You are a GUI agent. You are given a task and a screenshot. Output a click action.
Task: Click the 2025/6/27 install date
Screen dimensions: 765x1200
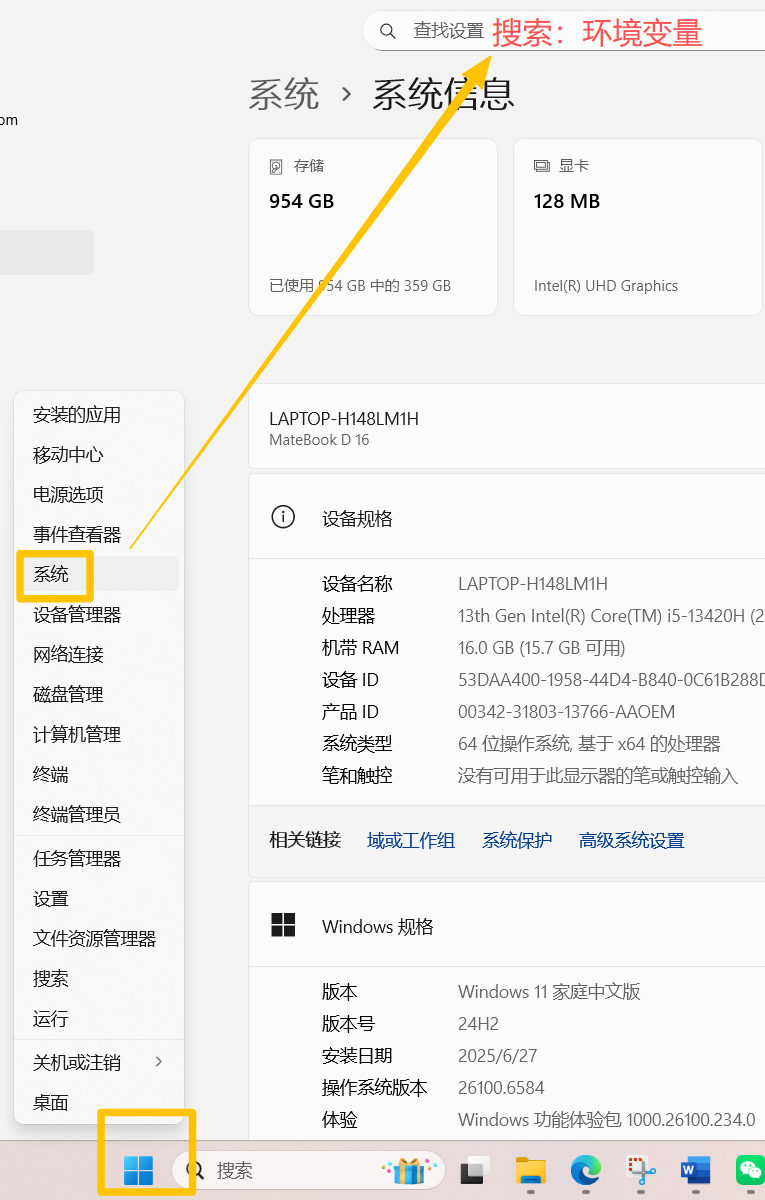(498, 1055)
